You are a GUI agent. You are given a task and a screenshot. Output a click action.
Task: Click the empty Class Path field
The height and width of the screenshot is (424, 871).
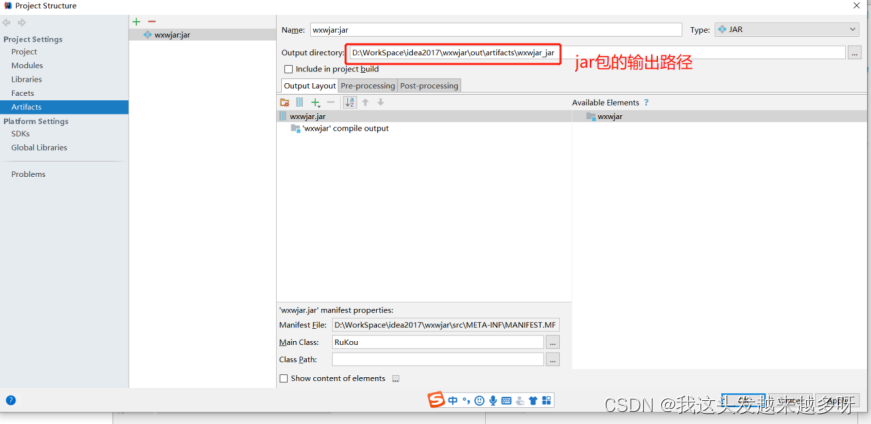tap(438, 360)
